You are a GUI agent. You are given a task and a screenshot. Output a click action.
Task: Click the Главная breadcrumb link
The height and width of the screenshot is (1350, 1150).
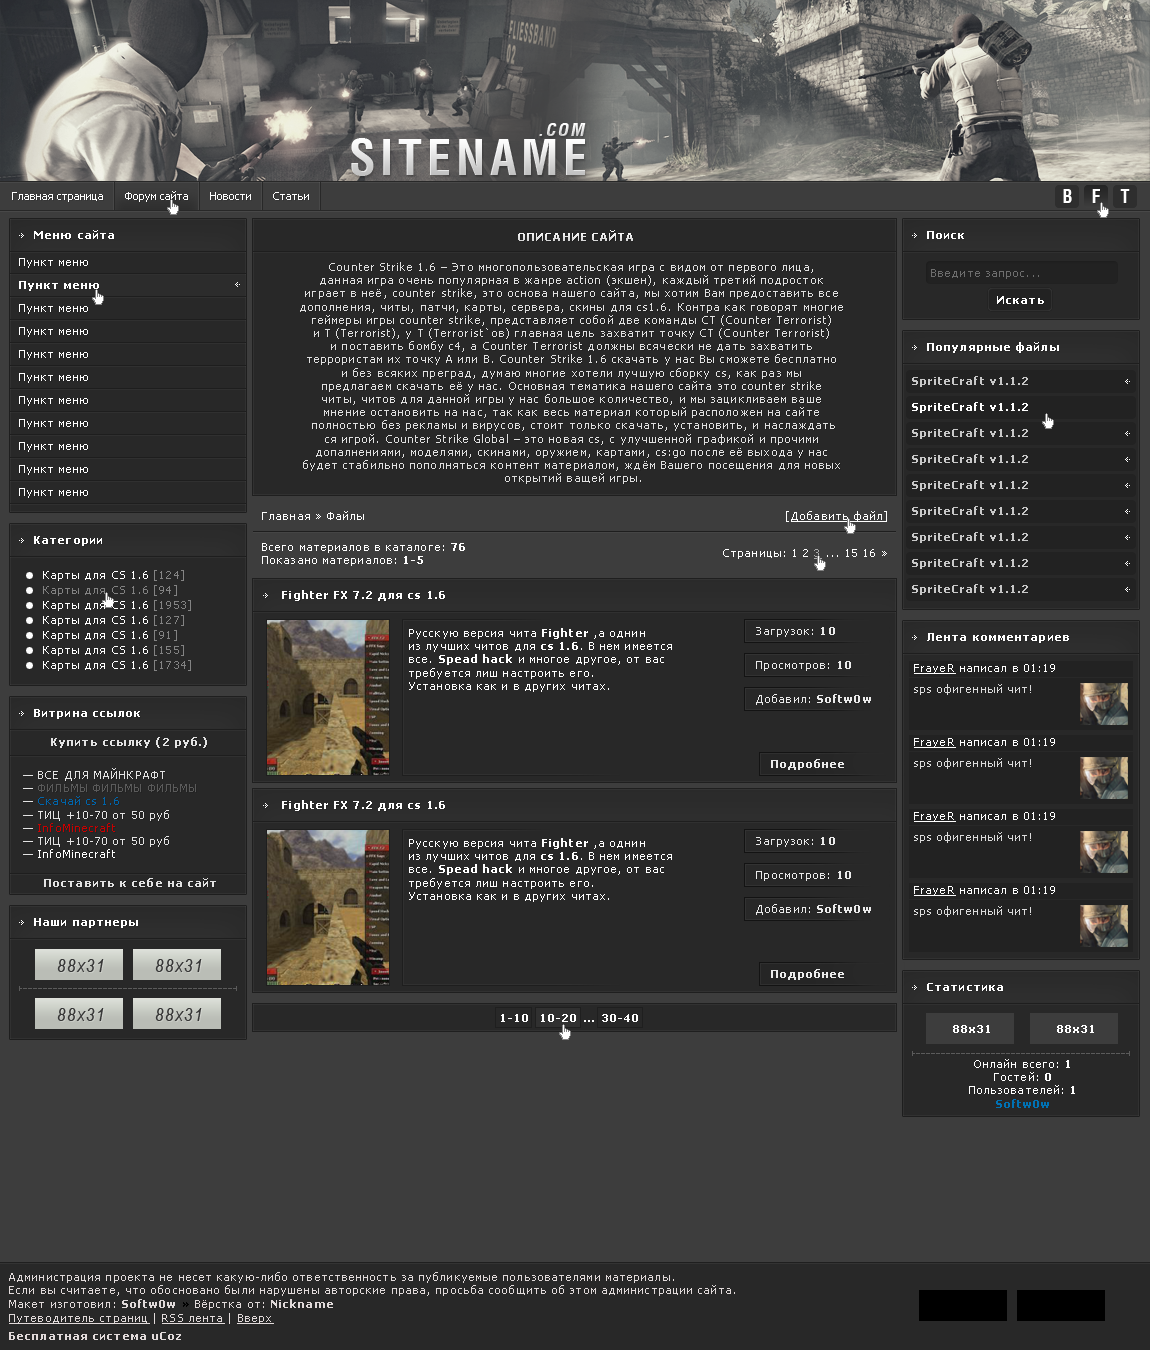click(x=286, y=516)
